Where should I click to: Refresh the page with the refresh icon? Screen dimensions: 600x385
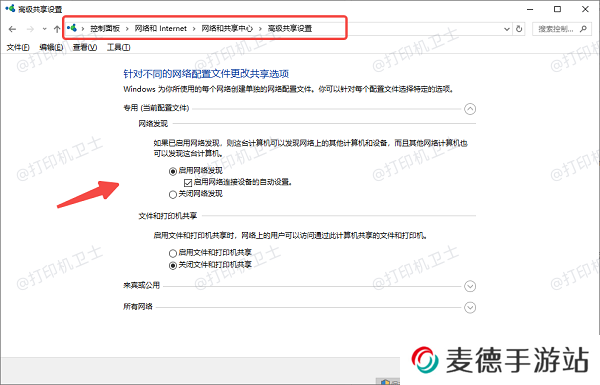519,29
